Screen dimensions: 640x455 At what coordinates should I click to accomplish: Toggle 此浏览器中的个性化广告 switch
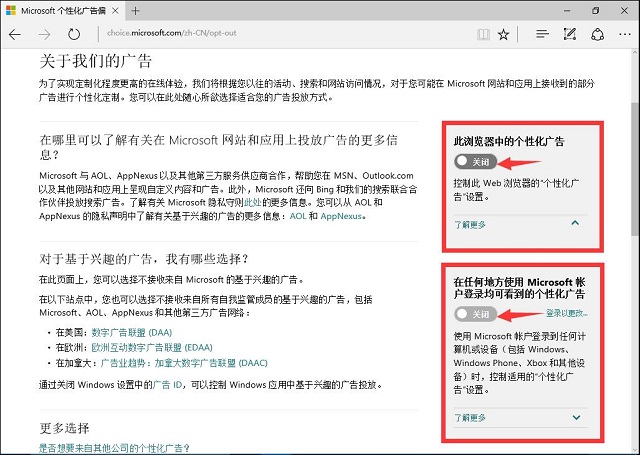476,162
